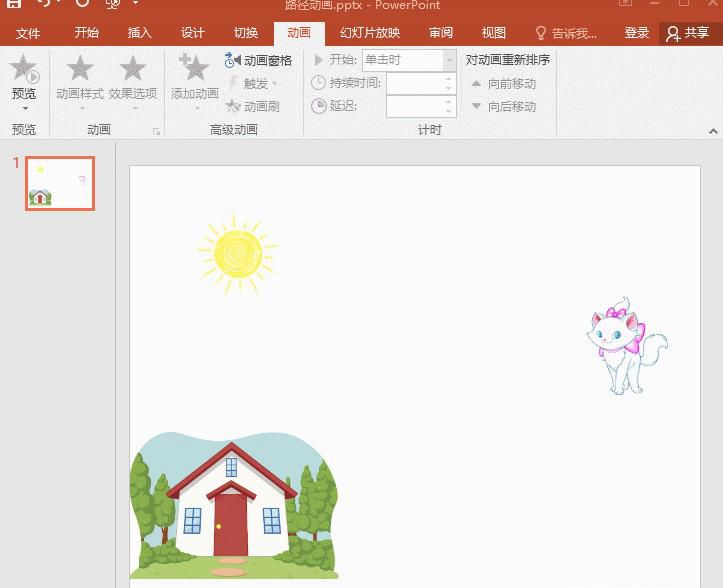Click Move Later (向后移动)
The image size is (723, 588).
pyautogui.click(x=504, y=107)
